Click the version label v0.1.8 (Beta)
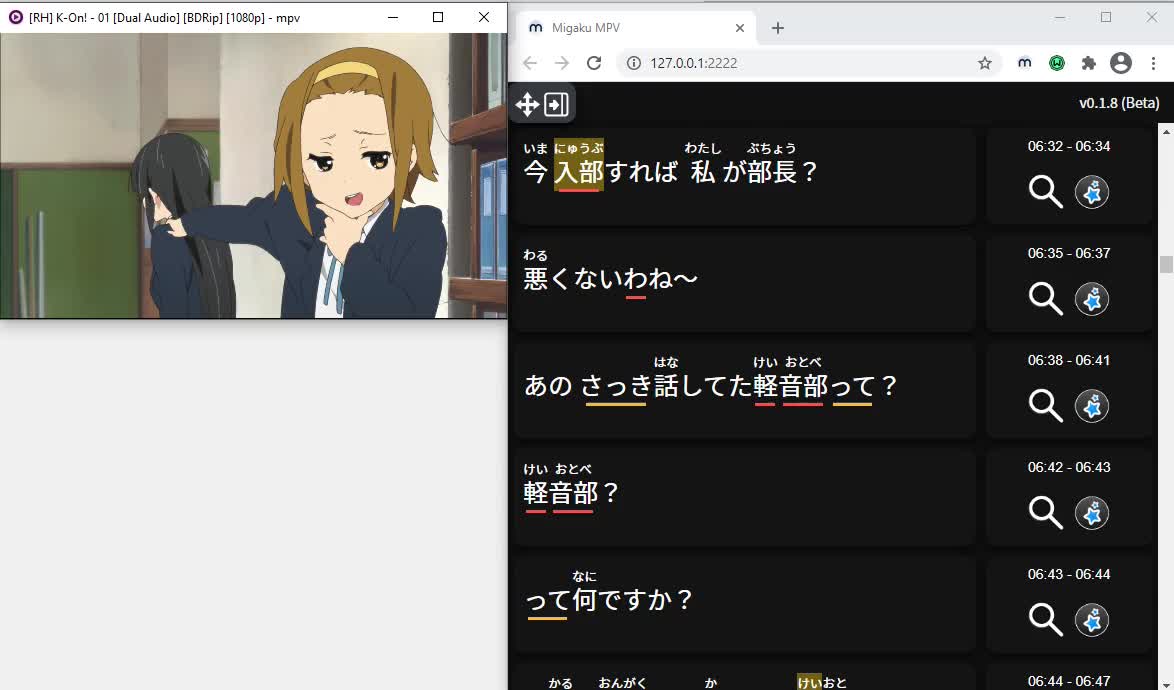Image resolution: width=1174 pixels, height=690 pixels. pos(1119,103)
